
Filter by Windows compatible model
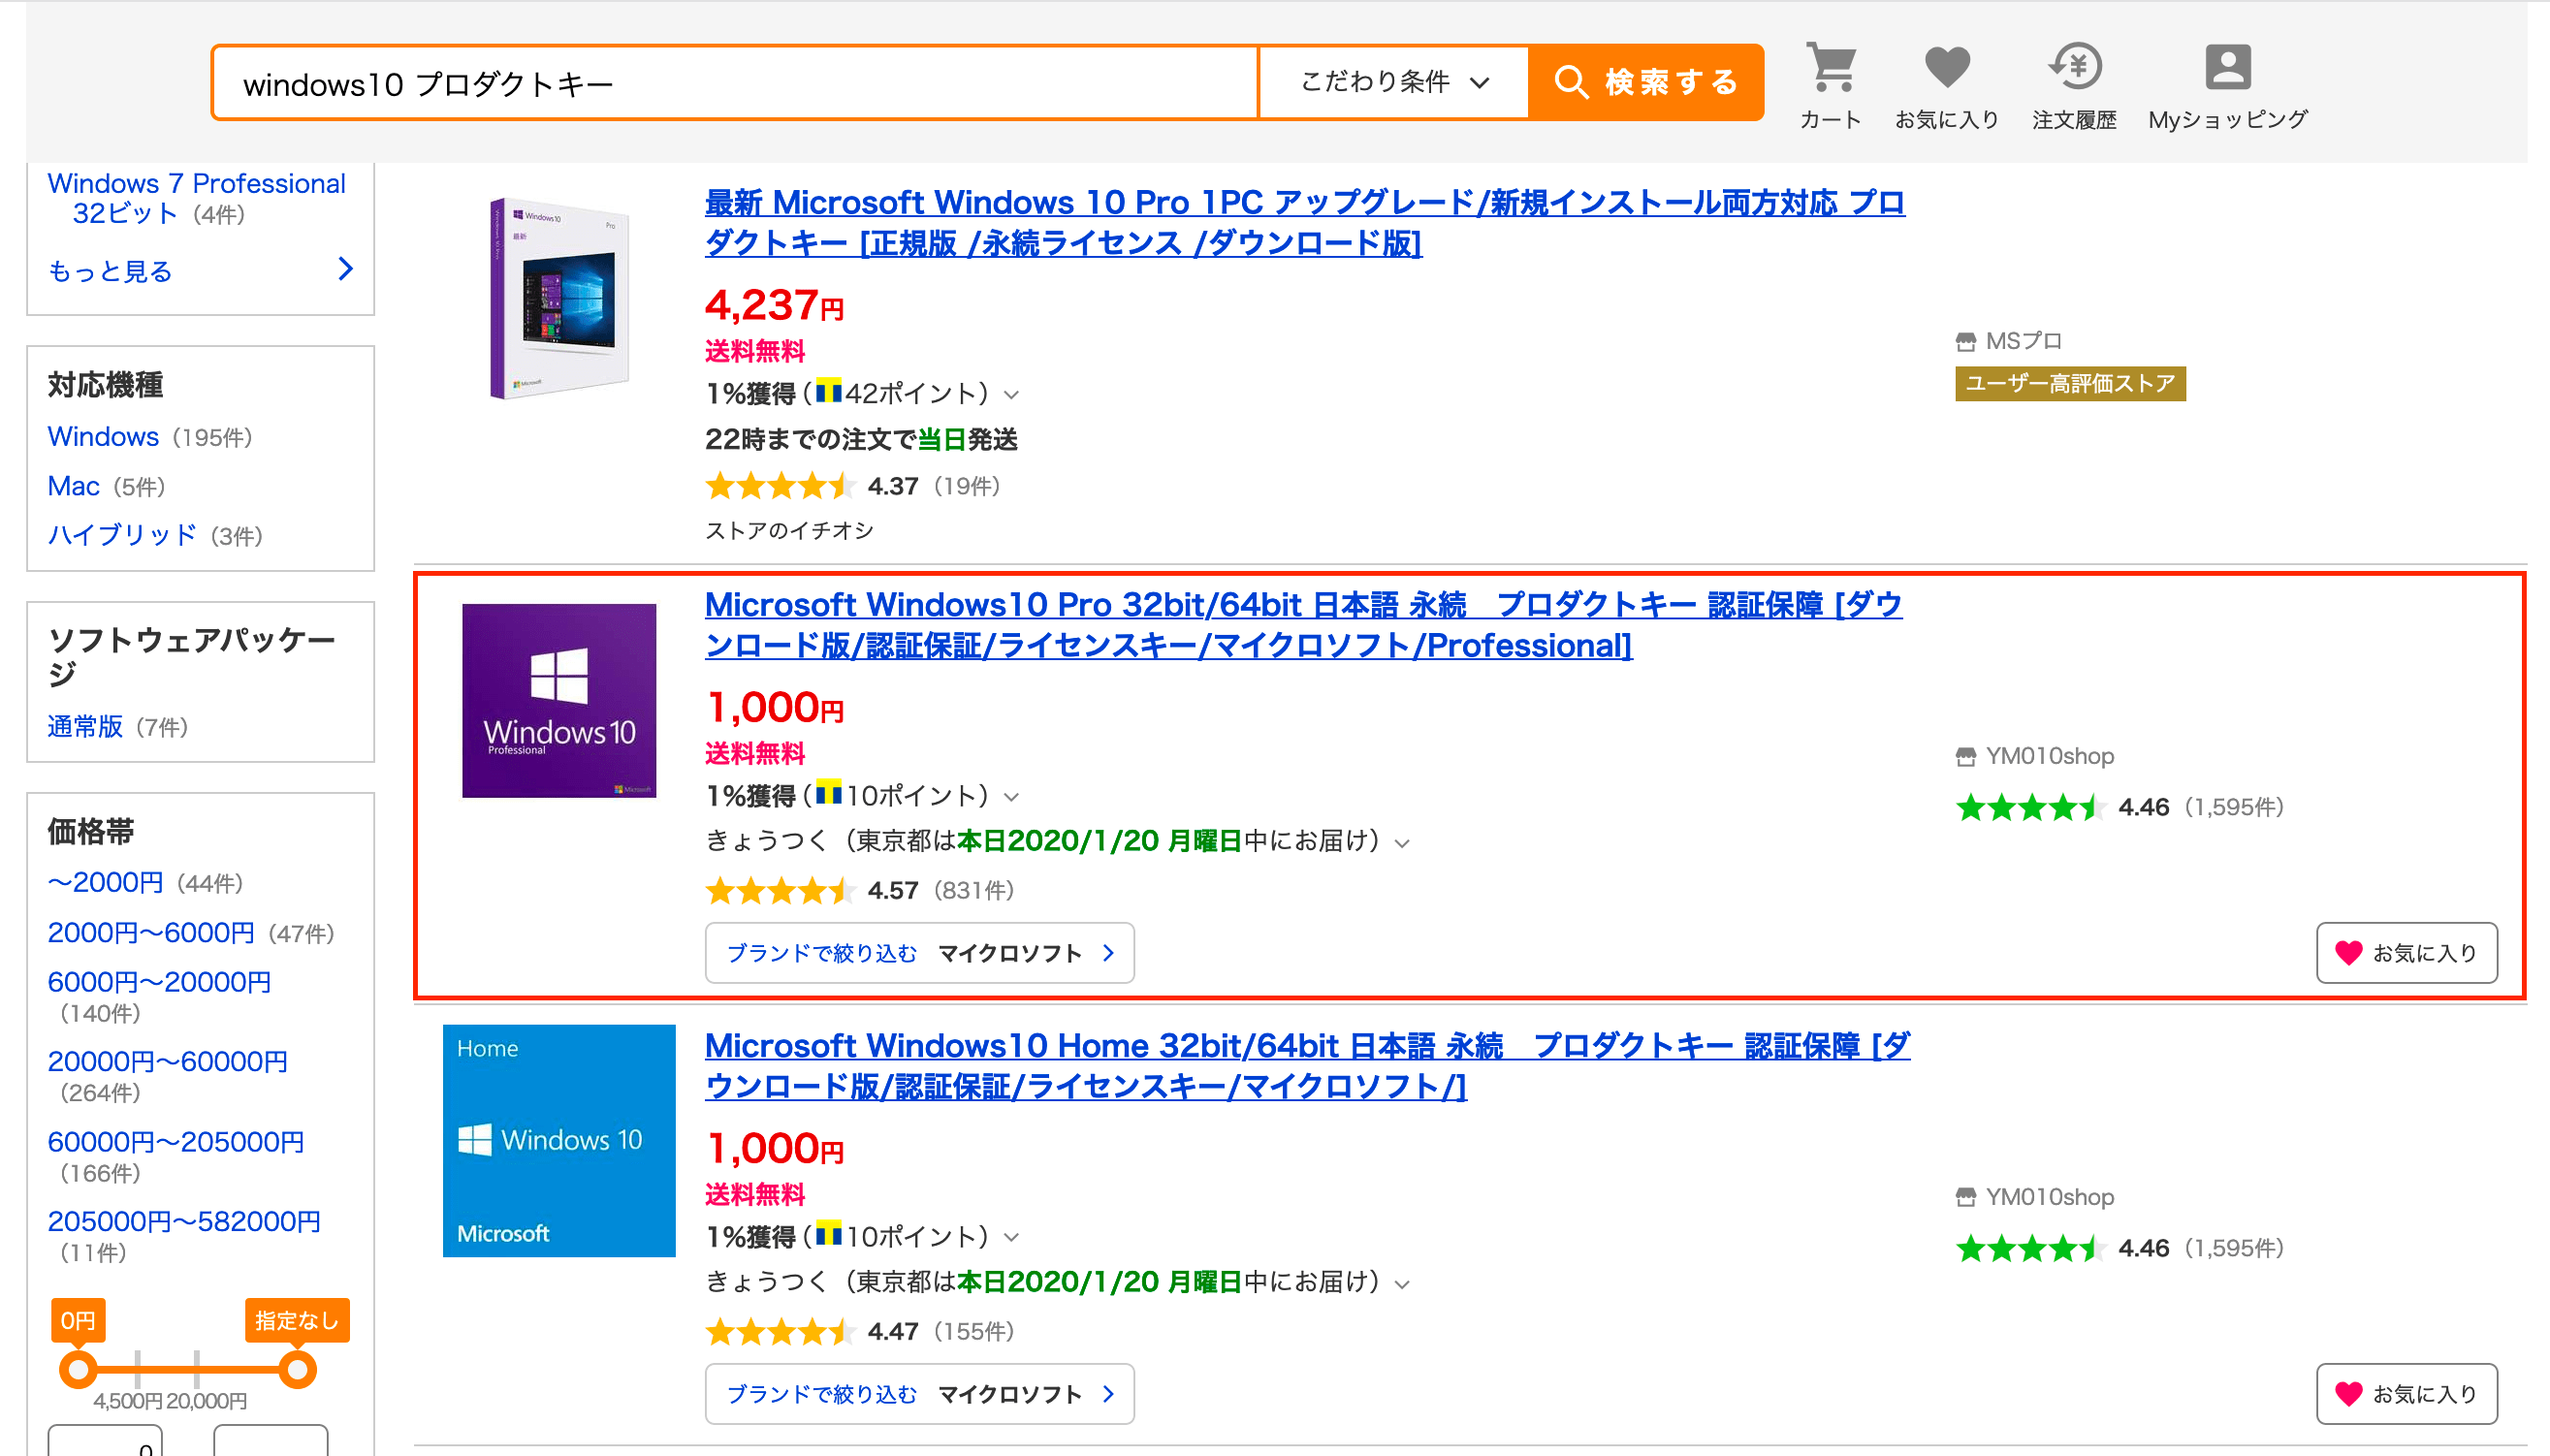(103, 437)
